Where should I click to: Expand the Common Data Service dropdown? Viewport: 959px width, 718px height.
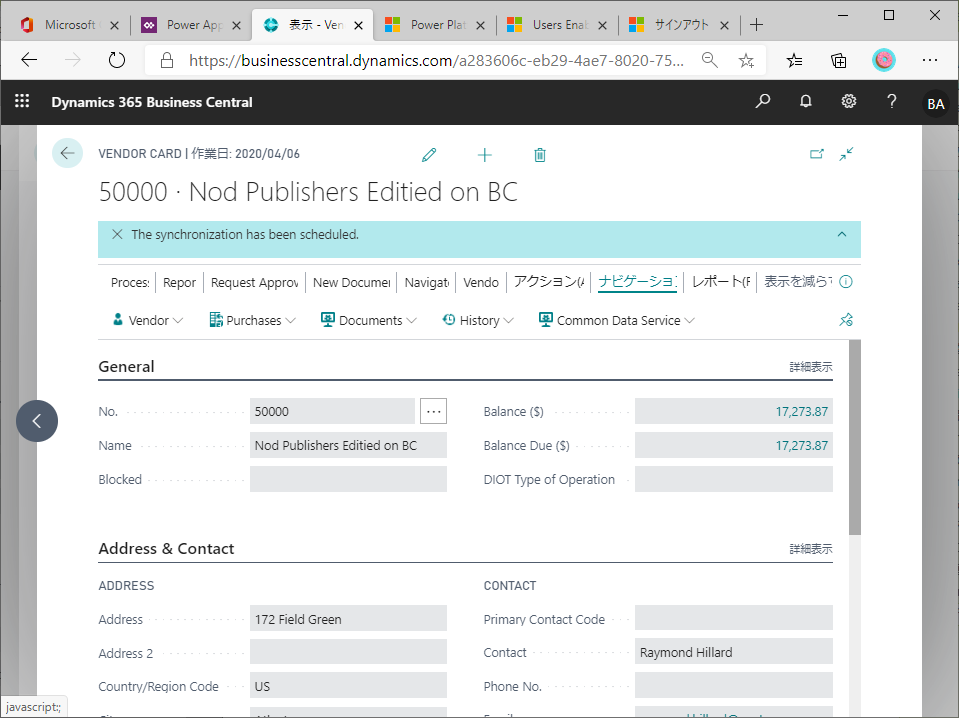click(616, 320)
